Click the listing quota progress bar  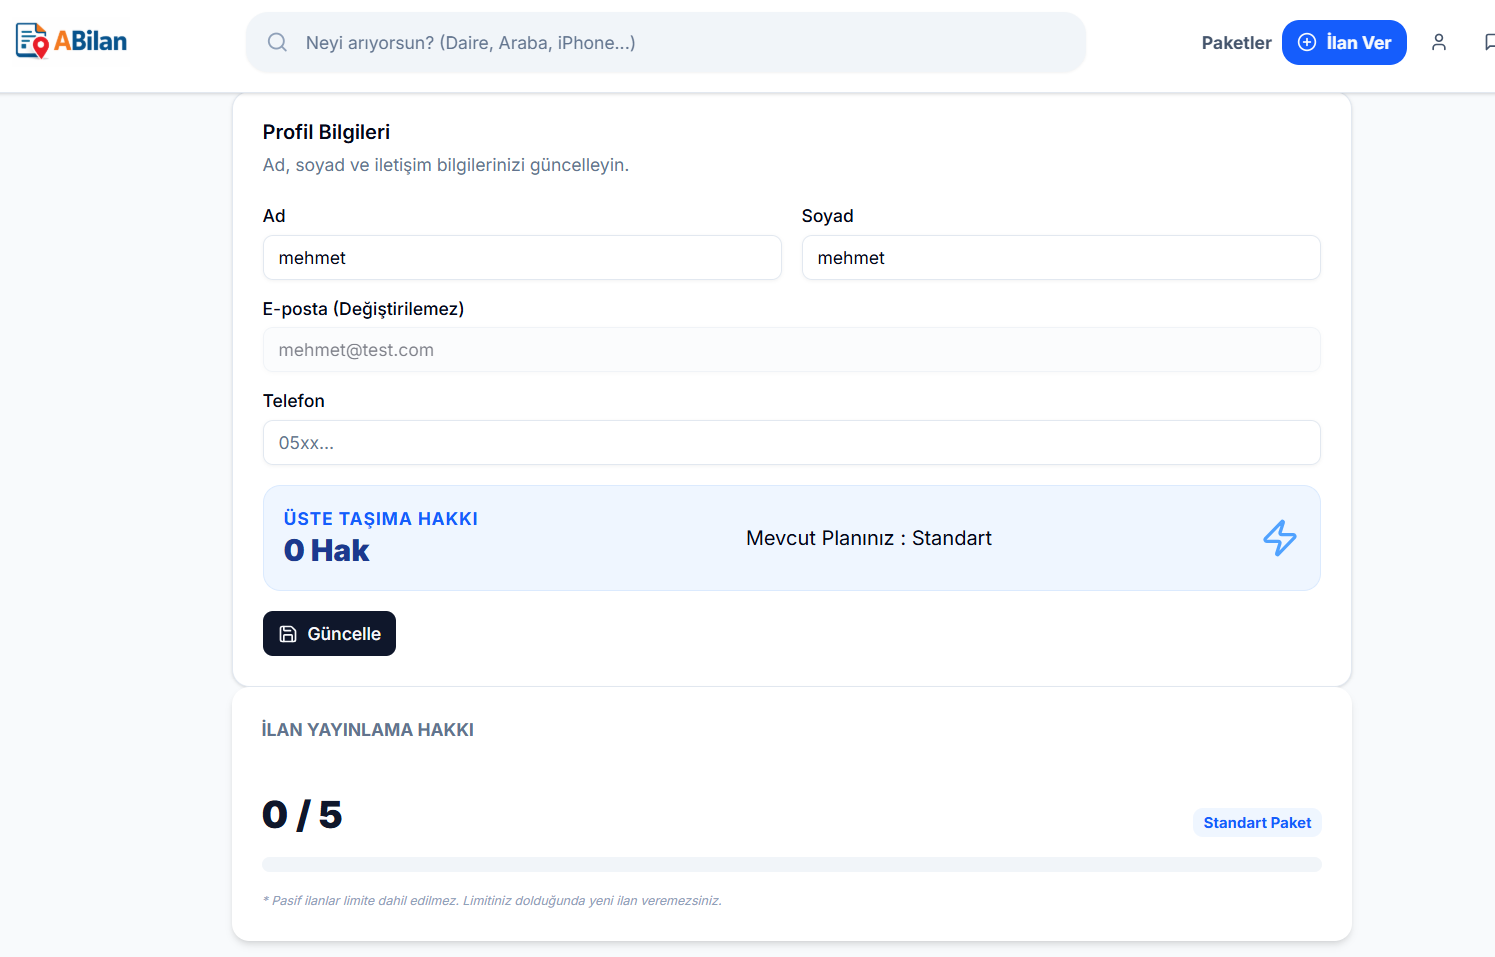click(x=790, y=864)
